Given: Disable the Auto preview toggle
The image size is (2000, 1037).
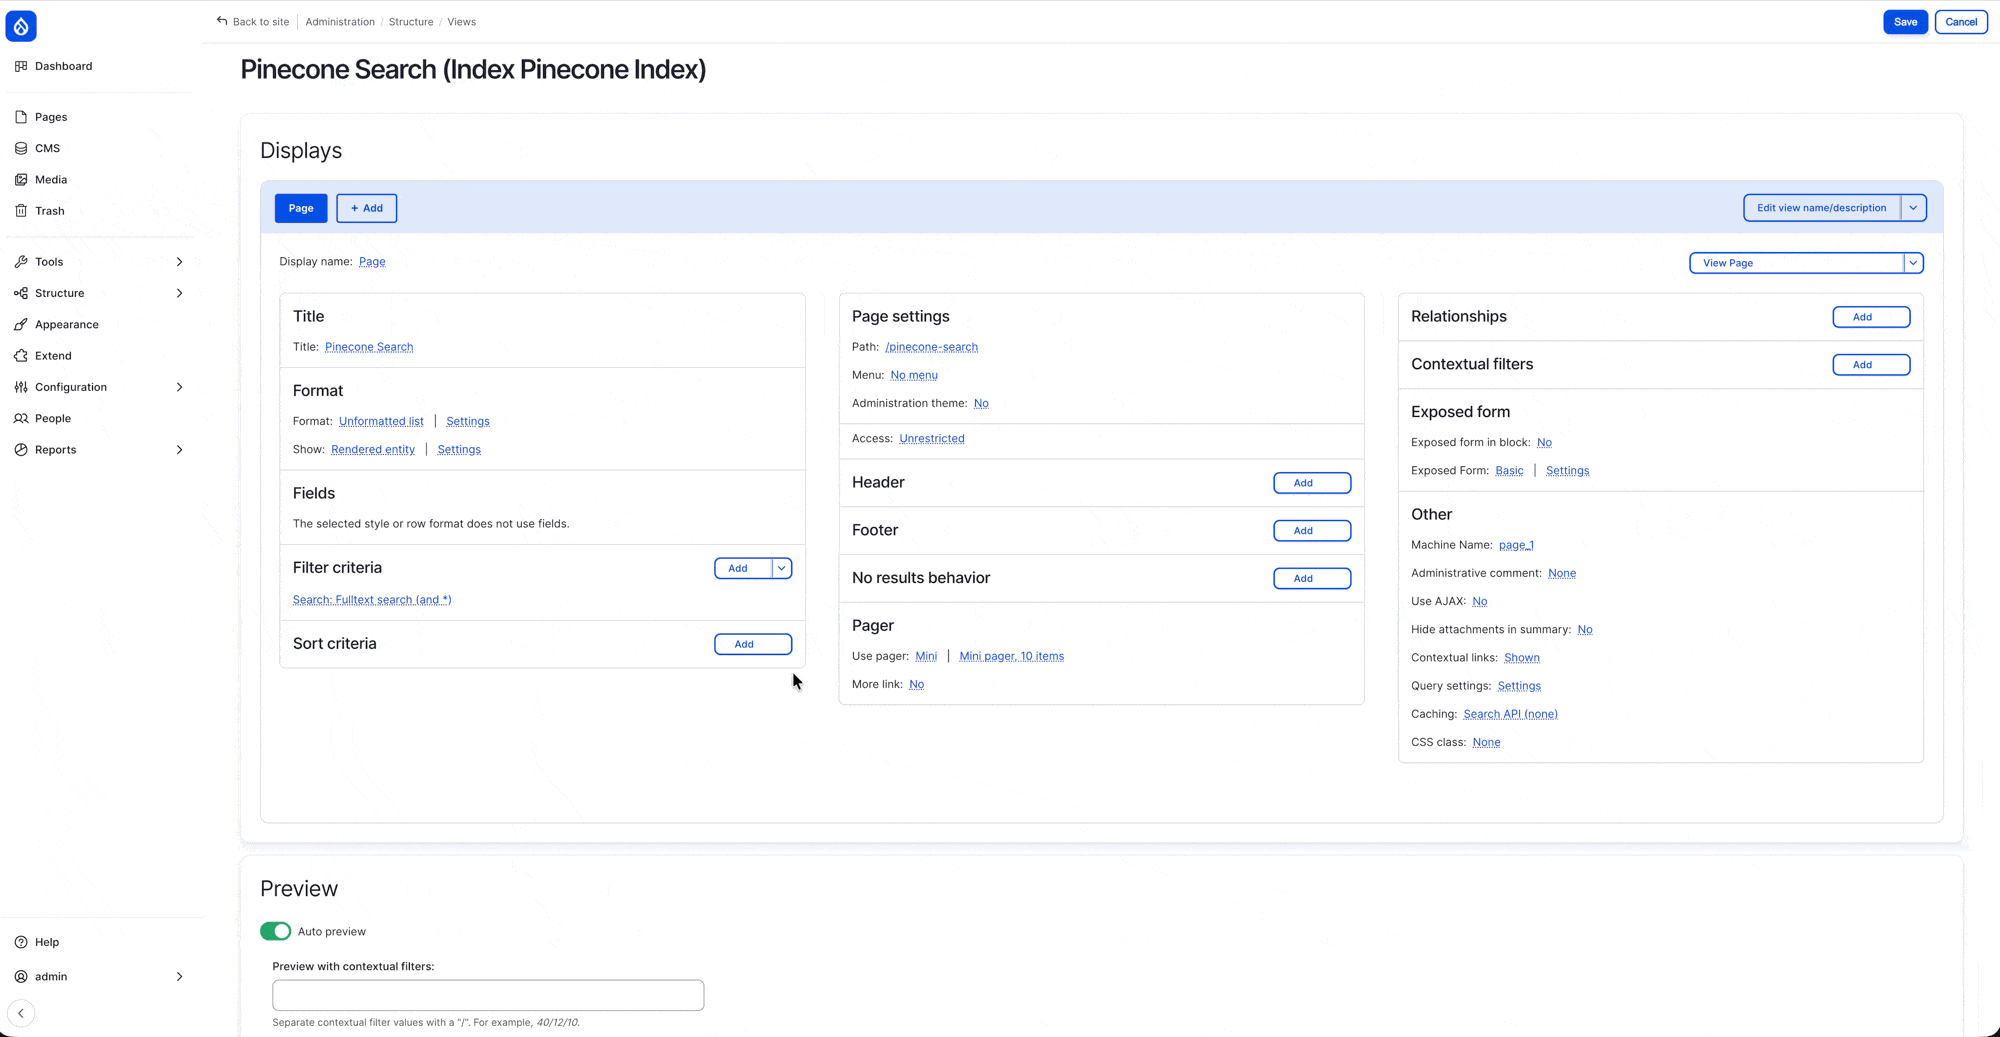Looking at the screenshot, I should [x=275, y=931].
